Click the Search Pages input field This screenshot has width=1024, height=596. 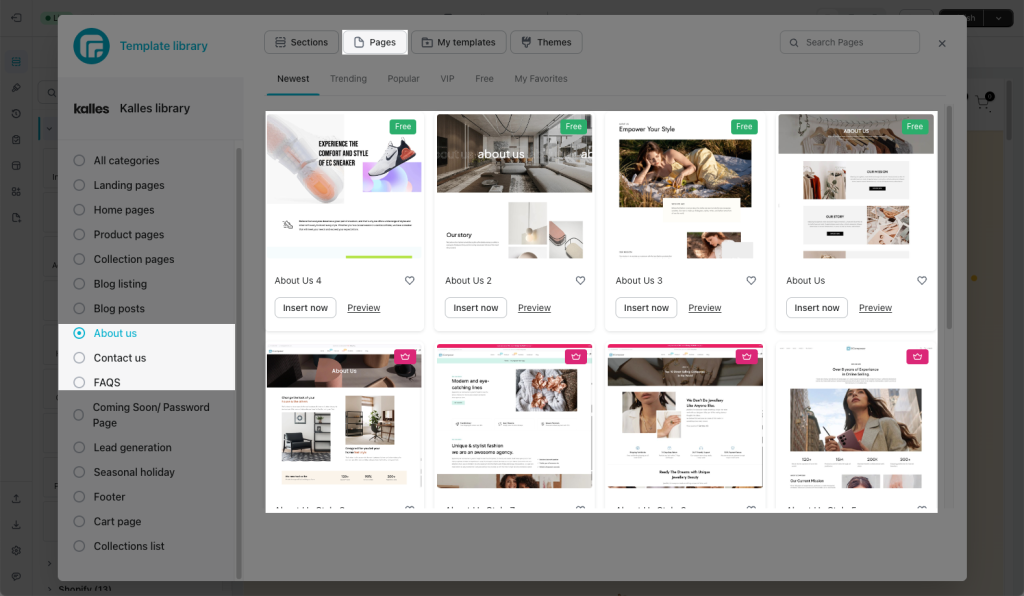pyautogui.click(x=850, y=42)
